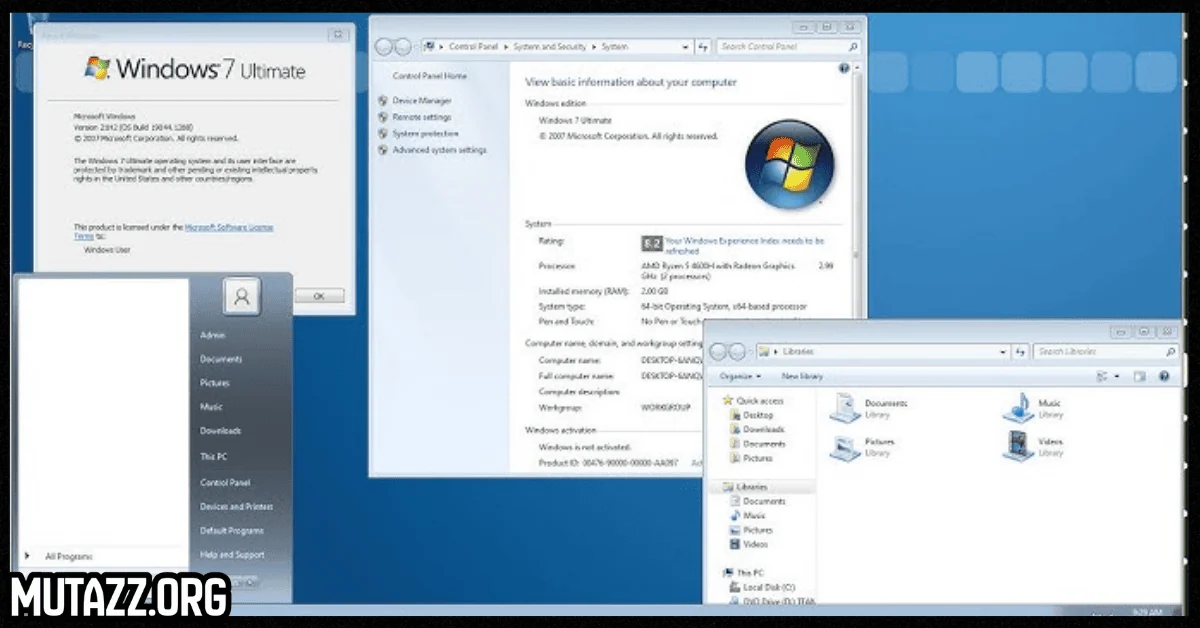Click the Back navigation arrow in the Libraries window

pos(717,351)
